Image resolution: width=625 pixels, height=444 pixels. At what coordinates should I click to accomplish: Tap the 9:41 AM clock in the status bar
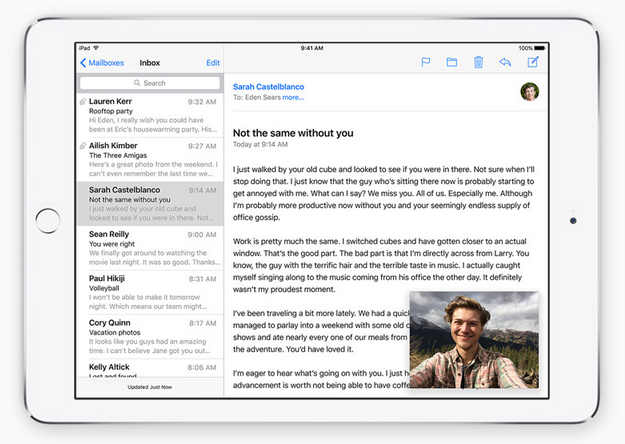point(312,48)
